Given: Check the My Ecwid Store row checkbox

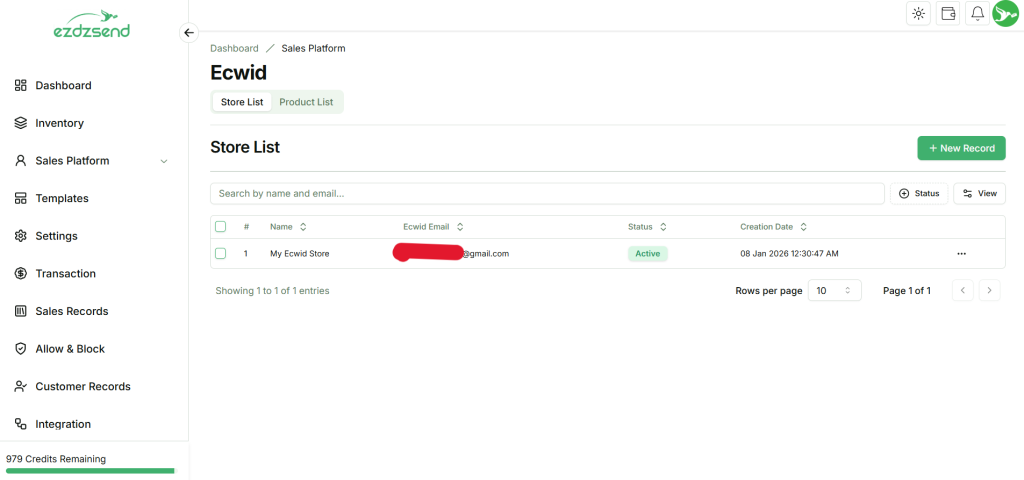Looking at the screenshot, I should point(221,254).
